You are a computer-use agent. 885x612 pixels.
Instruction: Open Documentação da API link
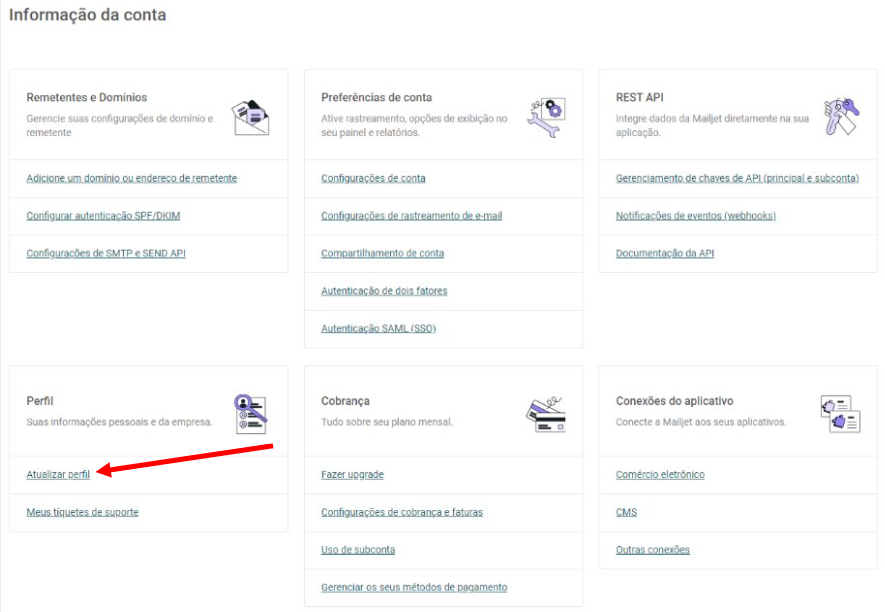tap(665, 253)
